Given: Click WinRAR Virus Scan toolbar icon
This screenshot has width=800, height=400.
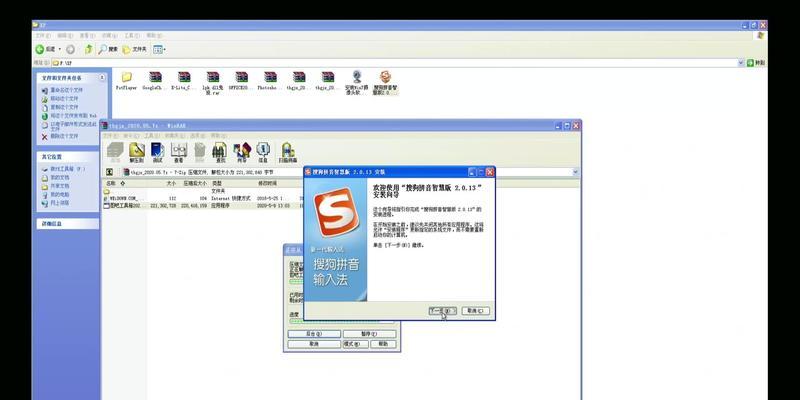Looking at the screenshot, I should 287,152.
